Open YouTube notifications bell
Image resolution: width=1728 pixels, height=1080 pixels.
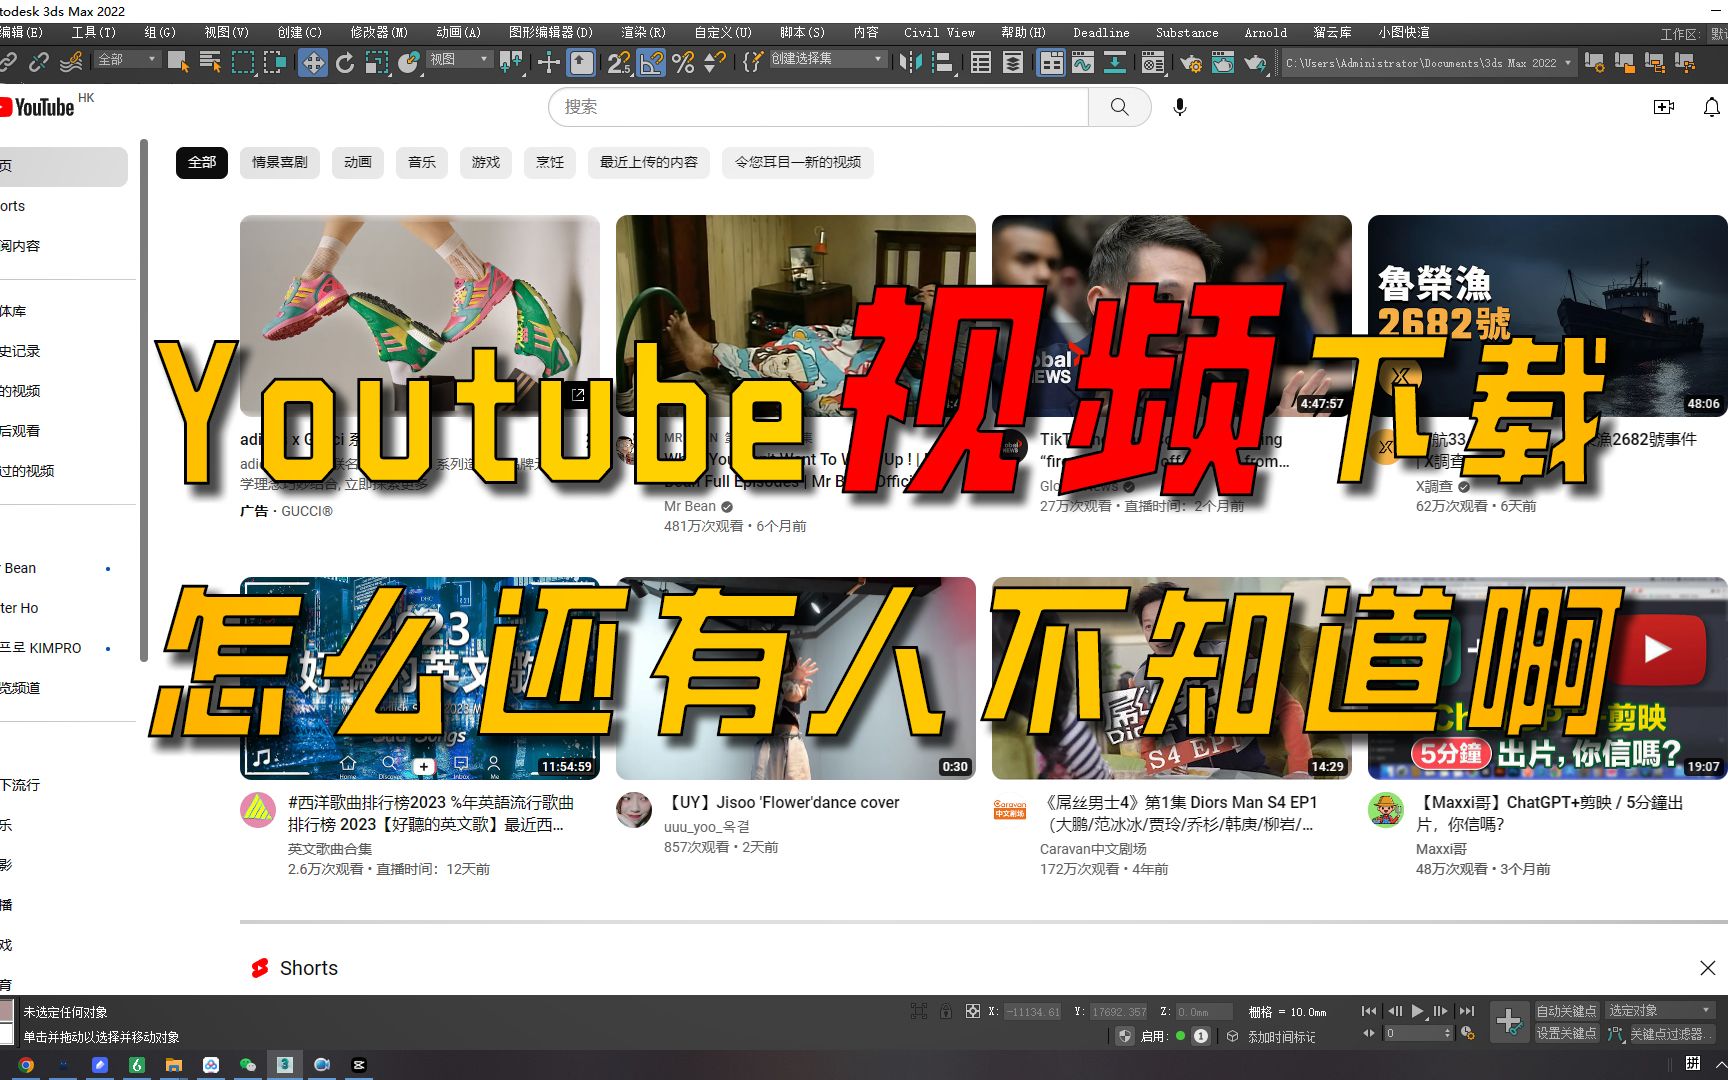1712,107
